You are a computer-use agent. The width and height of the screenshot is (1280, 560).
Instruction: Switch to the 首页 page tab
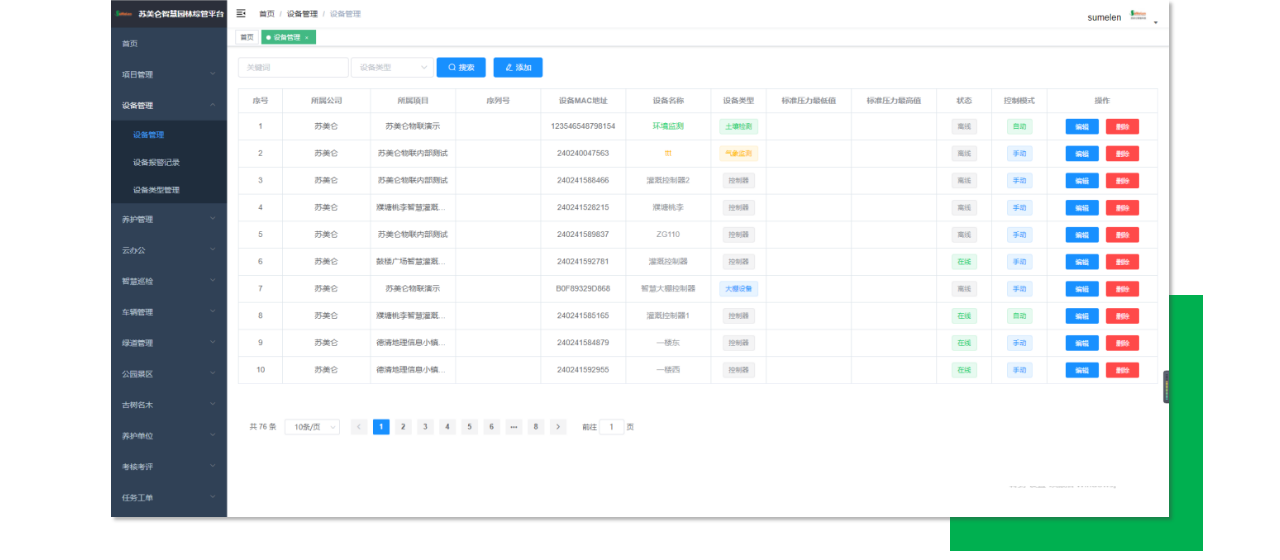[247, 37]
